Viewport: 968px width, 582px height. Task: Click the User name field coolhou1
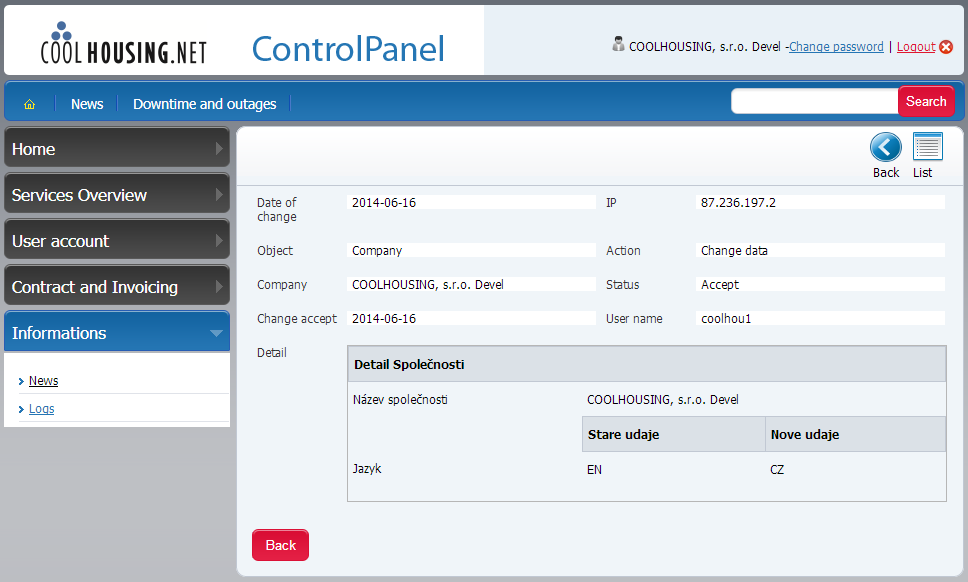[820, 318]
